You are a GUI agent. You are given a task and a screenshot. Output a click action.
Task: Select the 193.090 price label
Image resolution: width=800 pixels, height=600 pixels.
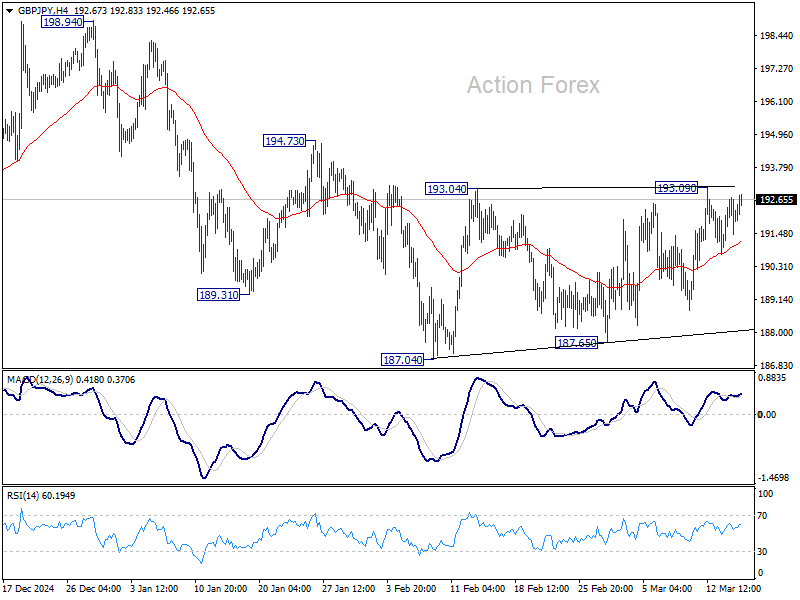tap(677, 188)
